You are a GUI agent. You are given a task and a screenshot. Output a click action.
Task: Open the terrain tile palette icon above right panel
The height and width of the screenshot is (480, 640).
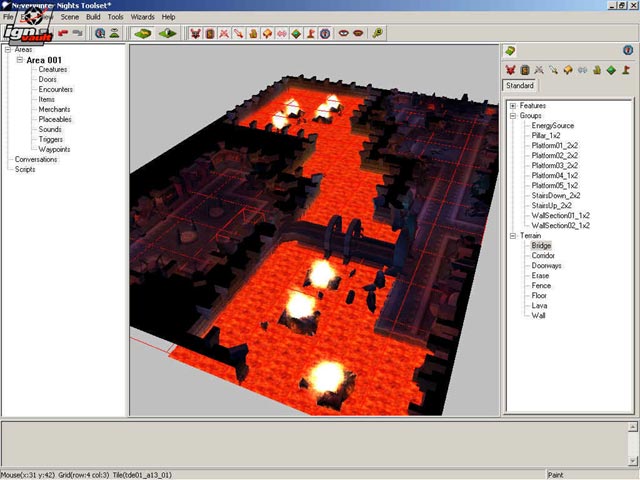point(510,50)
